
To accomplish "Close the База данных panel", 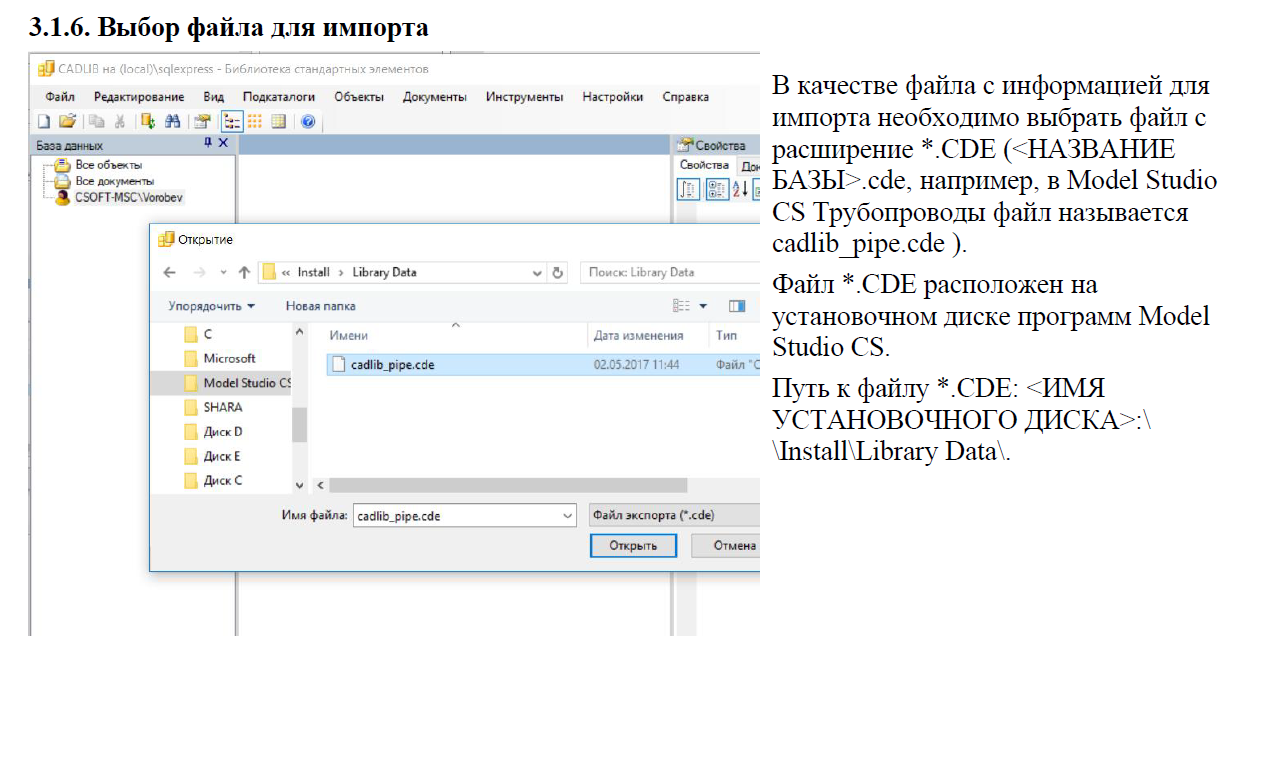I will tap(223, 144).
